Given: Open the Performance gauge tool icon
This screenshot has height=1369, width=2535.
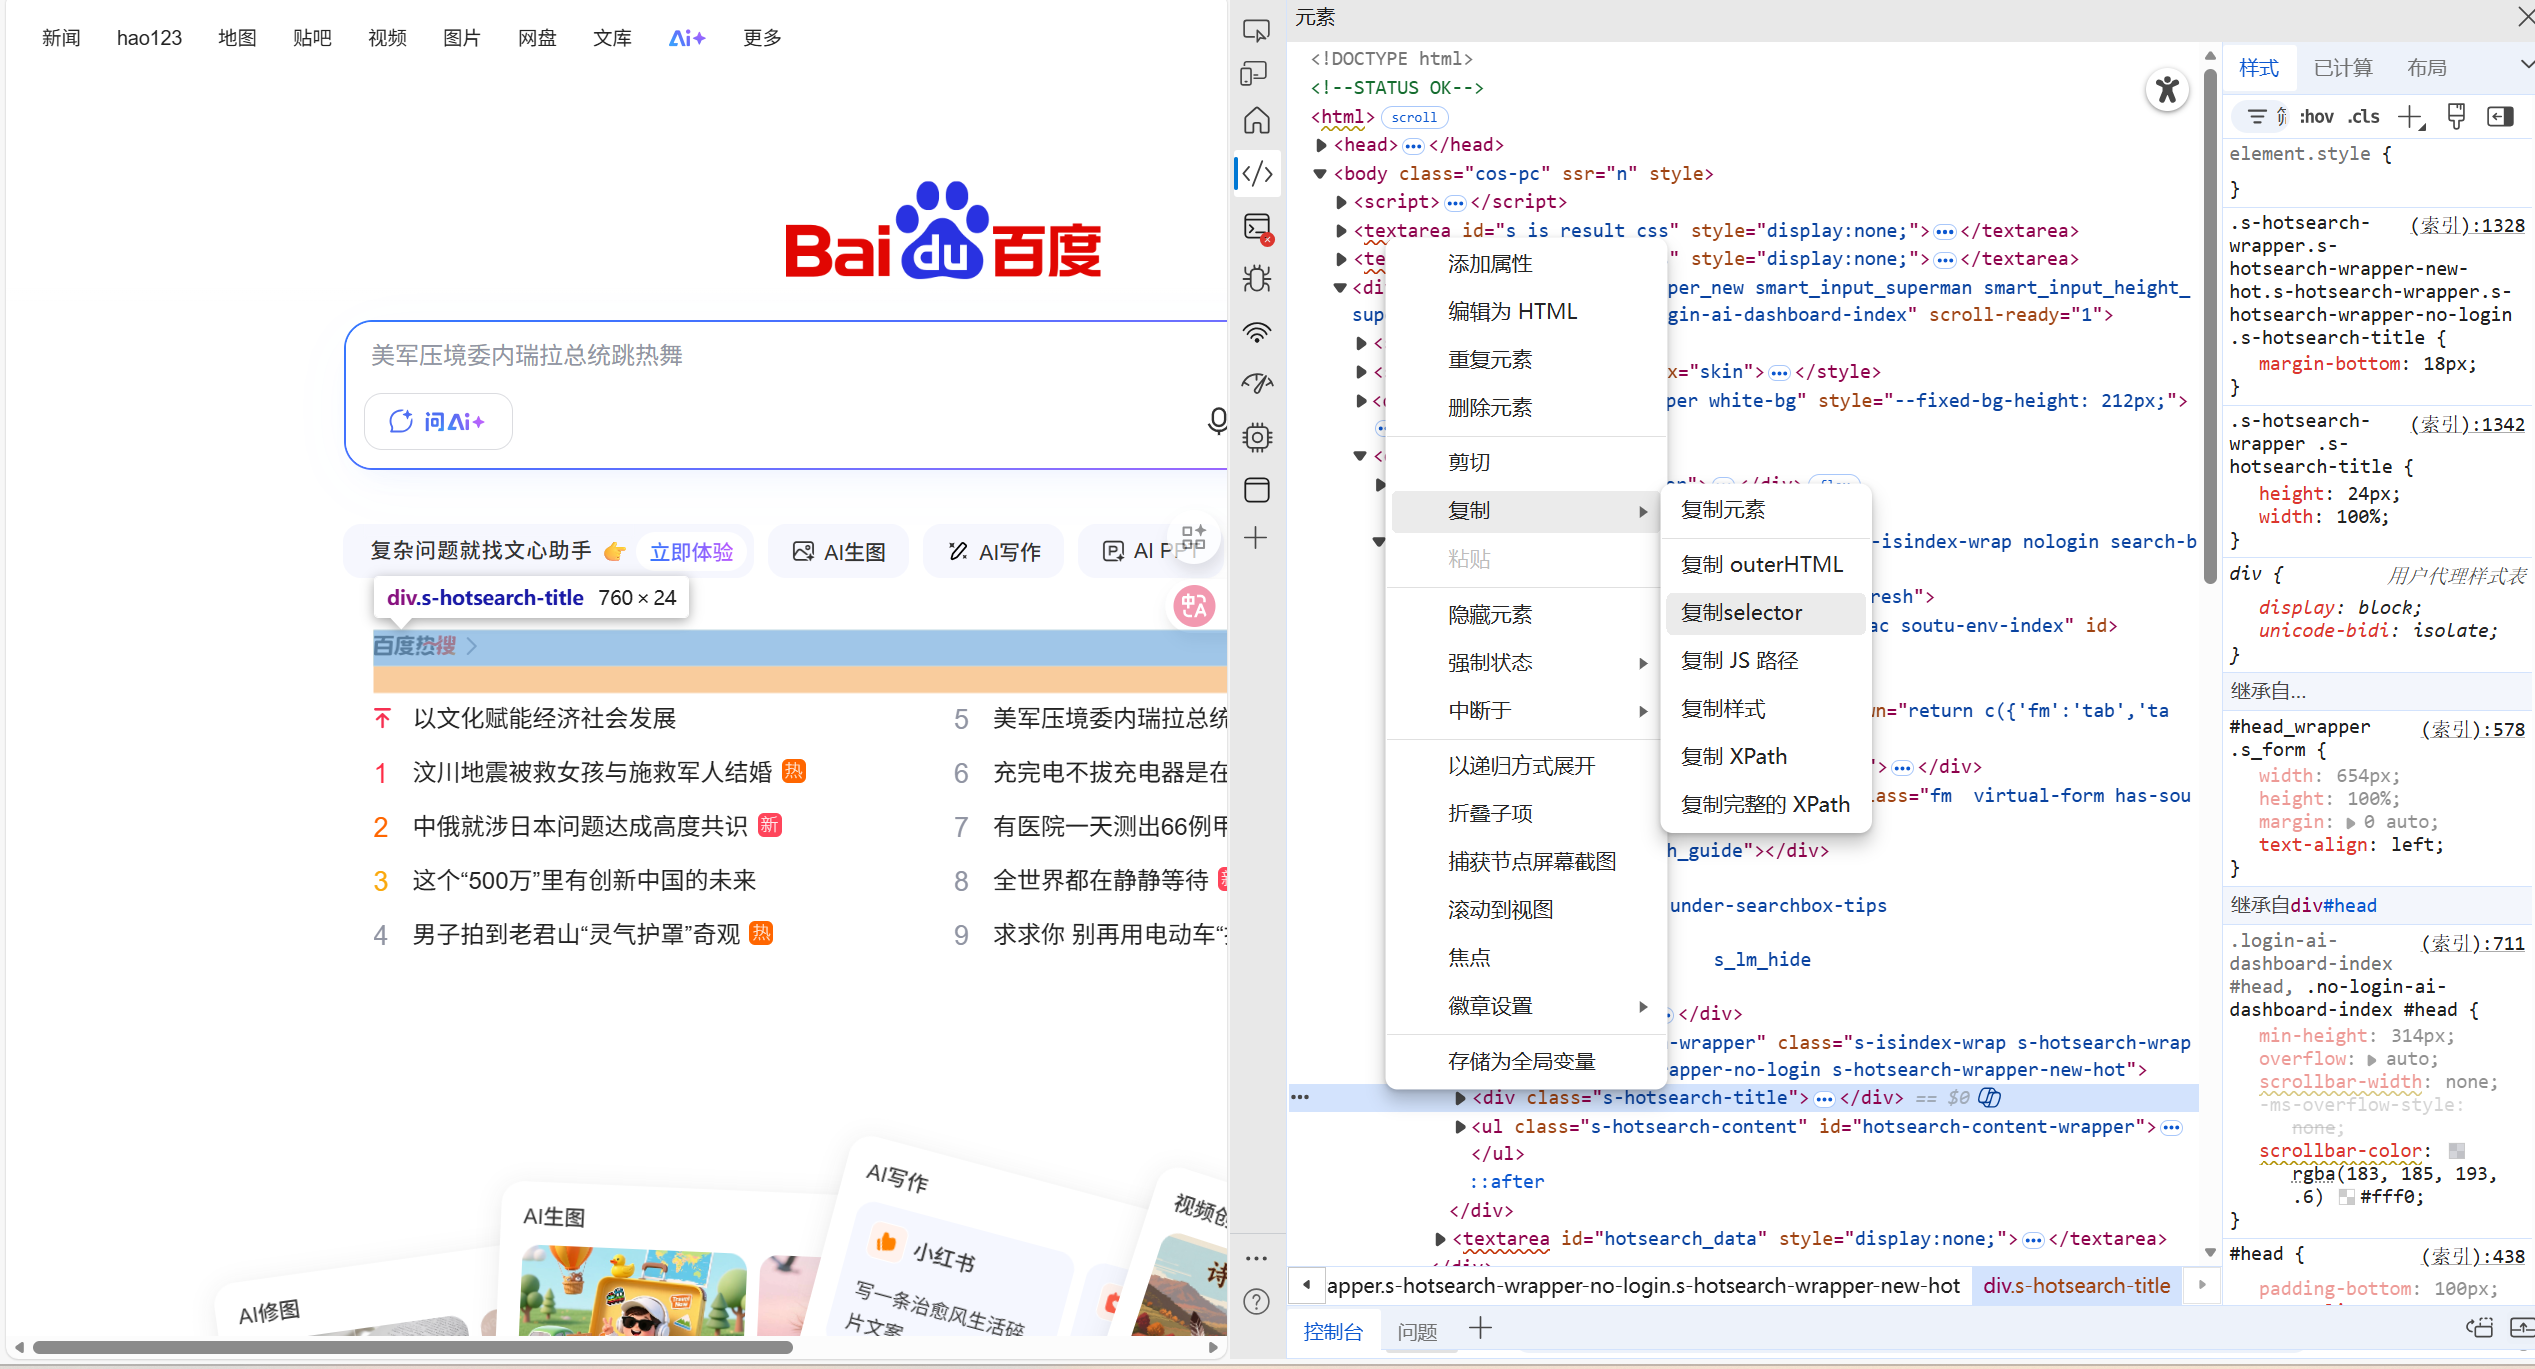Looking at the screenshot, I should (1257, 384).
